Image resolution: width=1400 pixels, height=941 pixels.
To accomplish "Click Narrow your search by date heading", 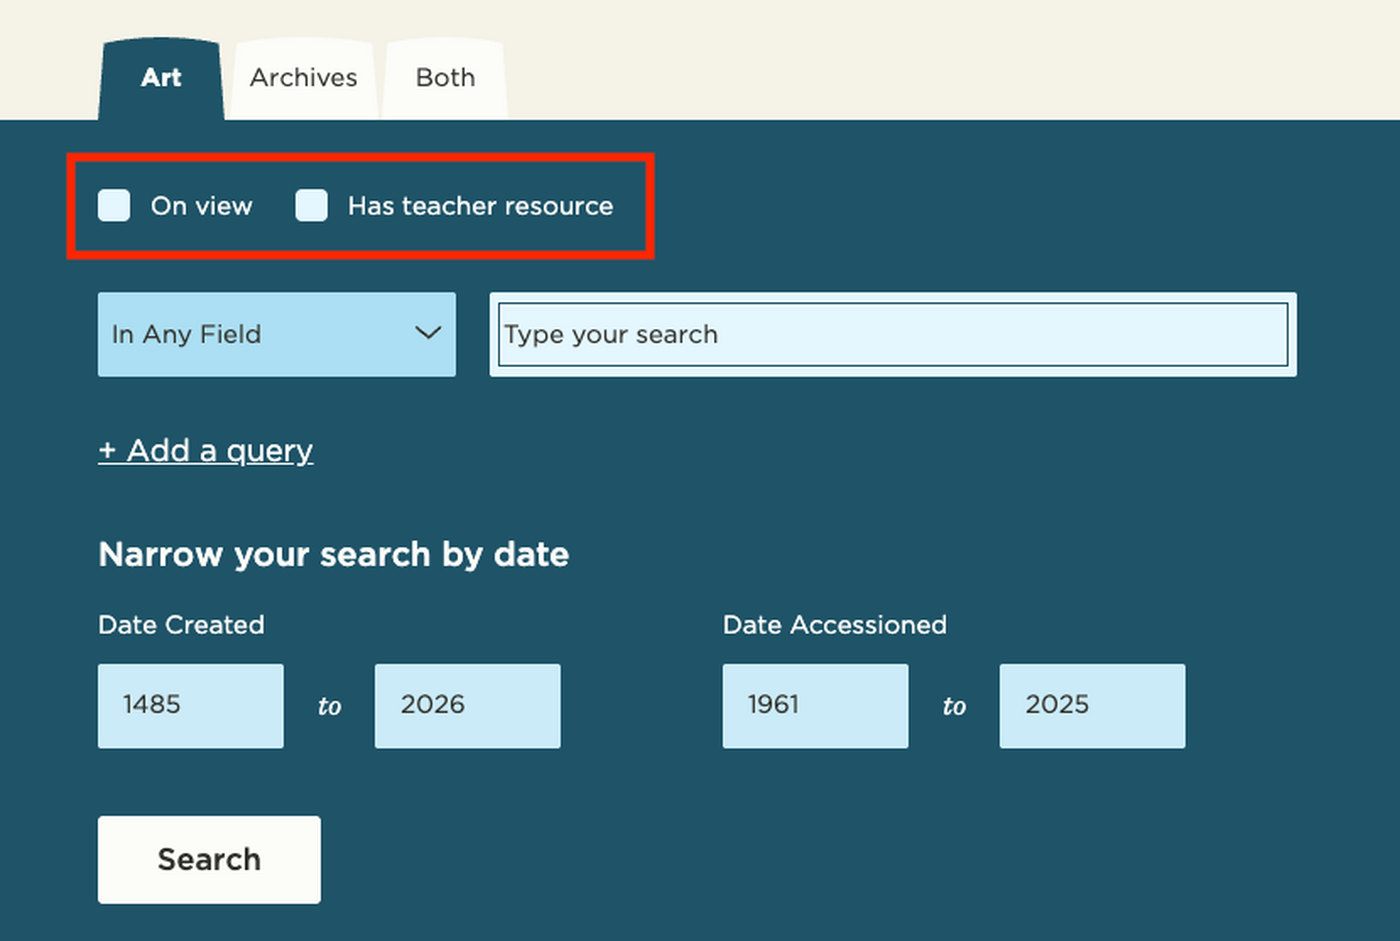I will pyautogui.click(x=333, y=554).
